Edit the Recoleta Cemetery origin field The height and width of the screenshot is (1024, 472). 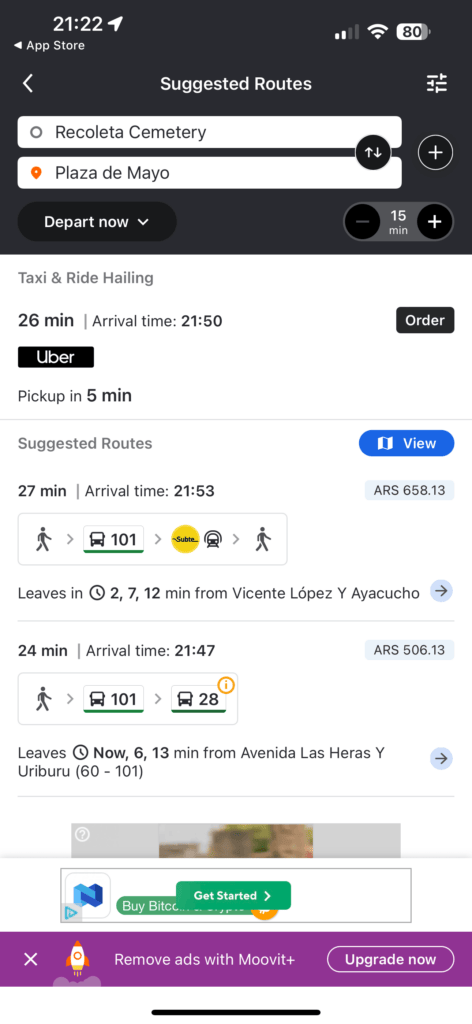pyautogui.click(x=209, y=132)
